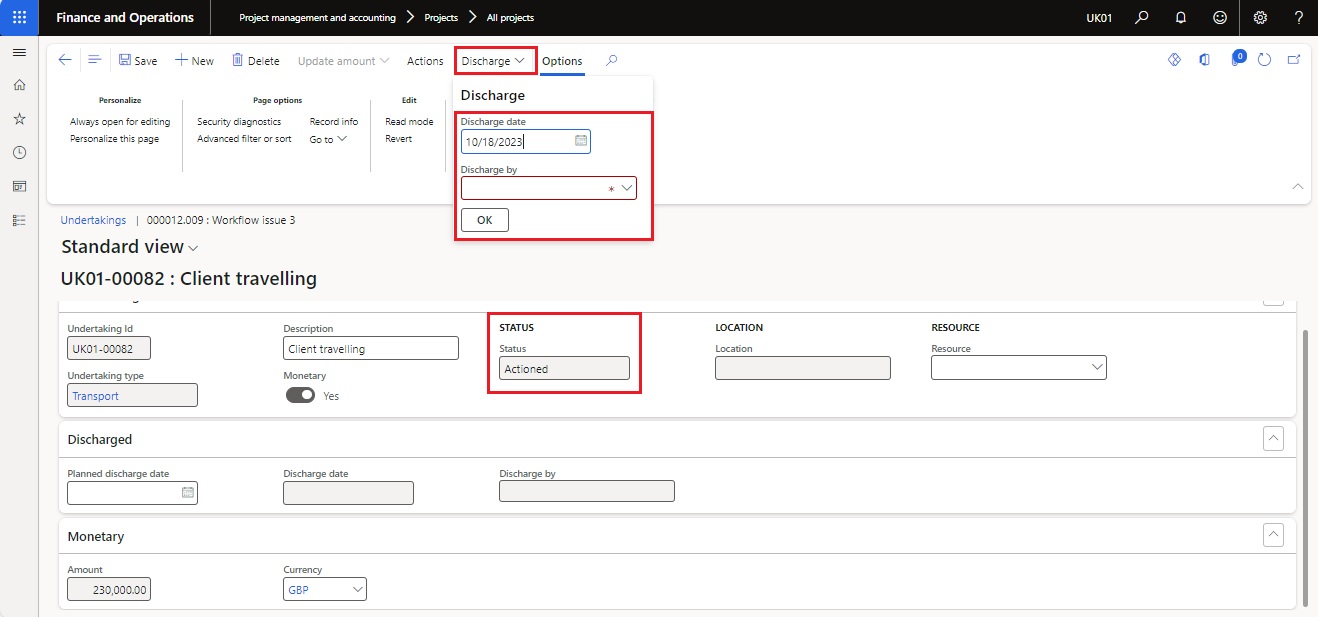Screen dimensions: 1318x617
Task: Open the app launcher waffle icon
Action: 19,17
